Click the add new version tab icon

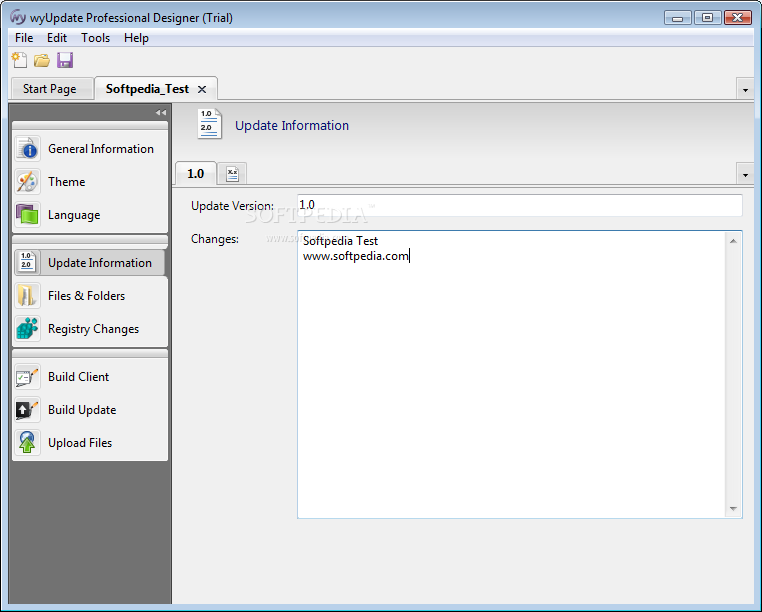point(232,174)
